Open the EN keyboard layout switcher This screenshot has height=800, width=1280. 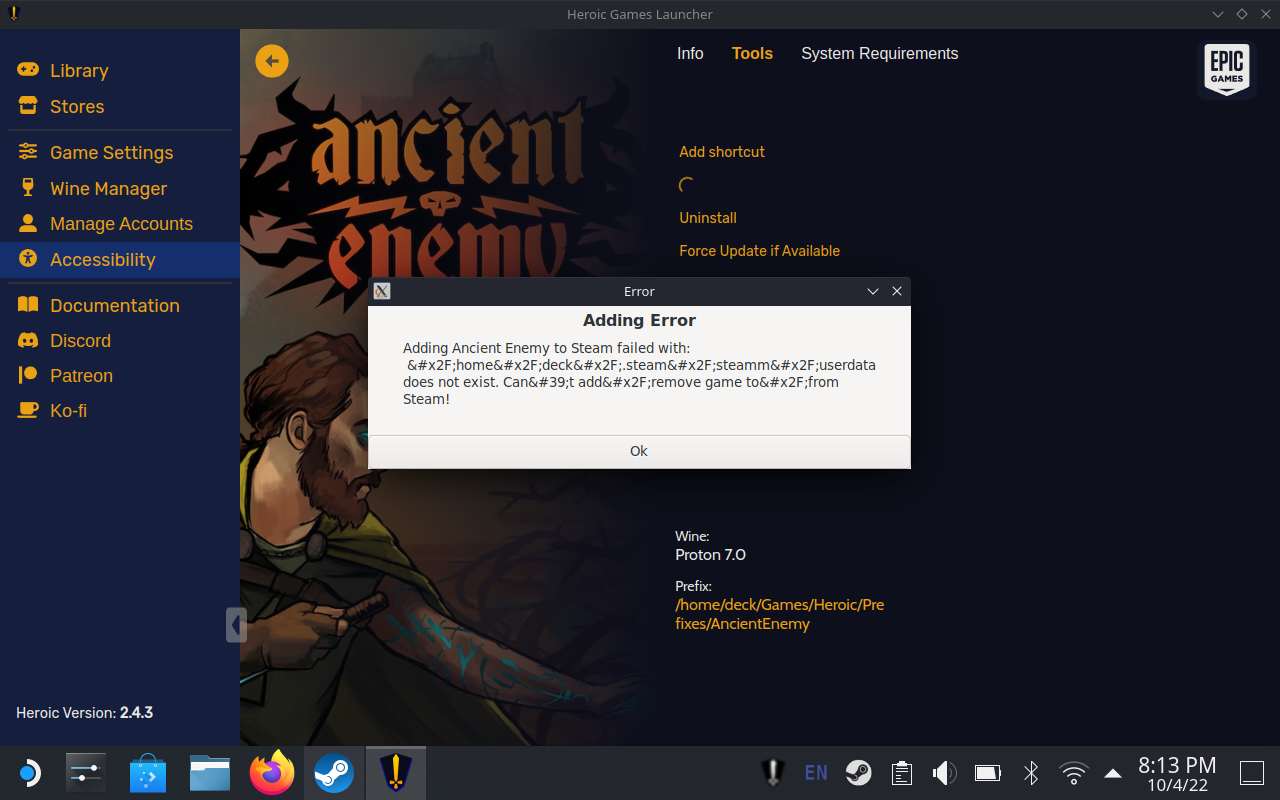(x=815, y=772)
